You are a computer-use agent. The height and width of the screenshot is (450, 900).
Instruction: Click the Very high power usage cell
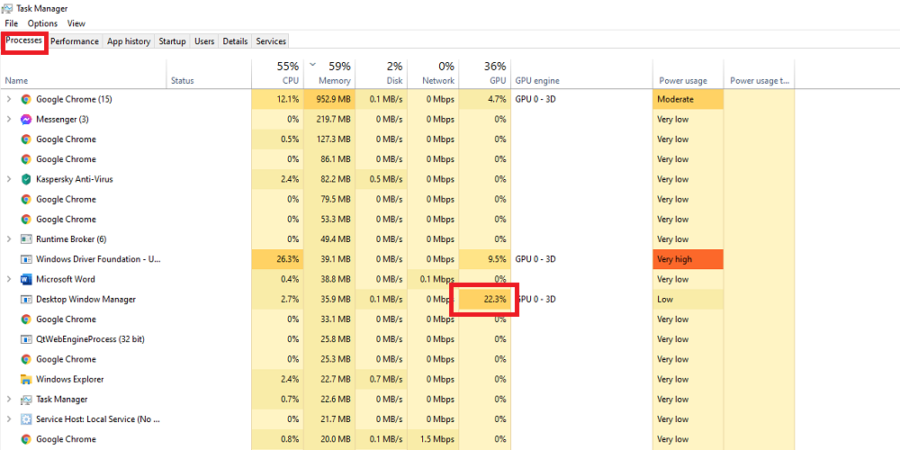click(688, 259)
